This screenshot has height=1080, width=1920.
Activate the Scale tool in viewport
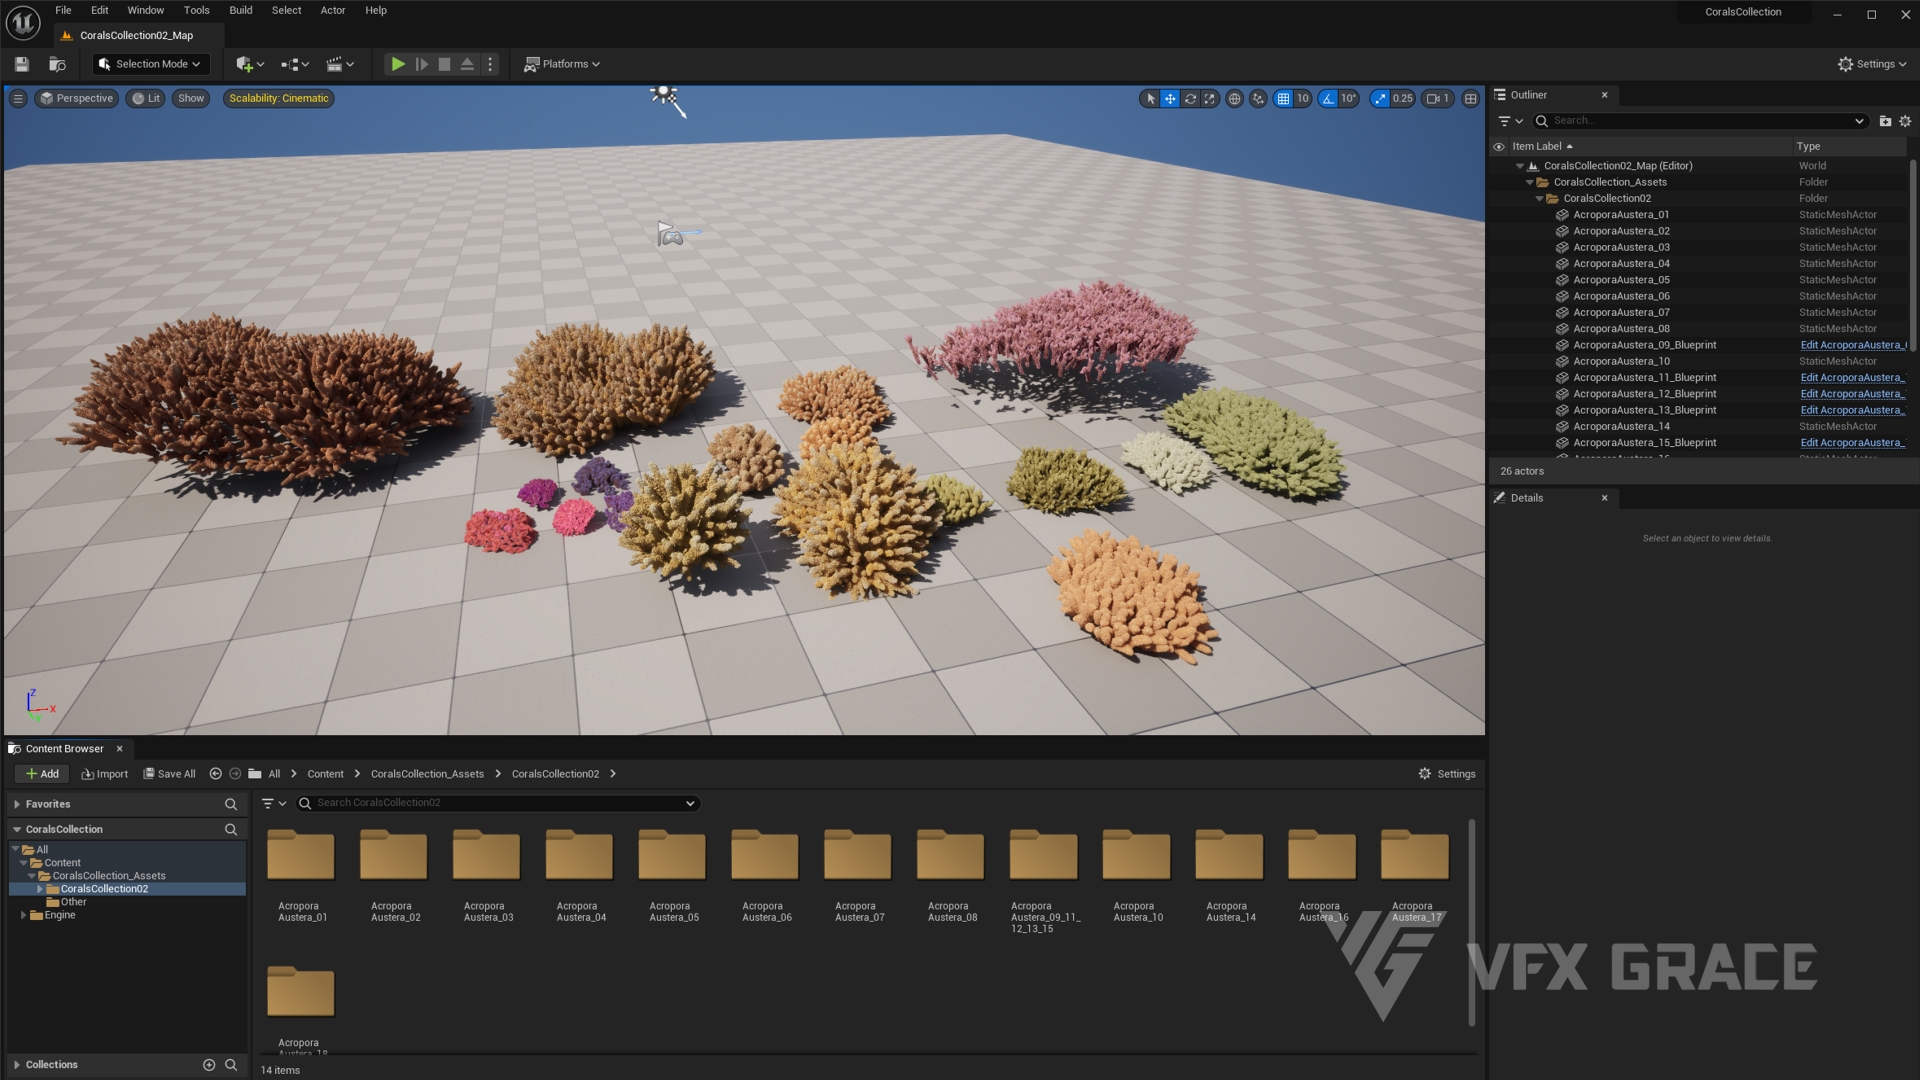pyautogui.click(x=1210, y=98)
